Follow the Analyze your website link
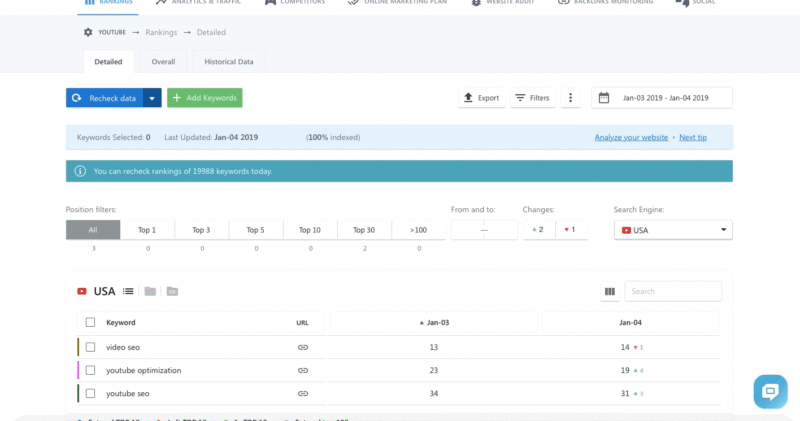The height and width of the screenshot is (421, 800). 631,137
